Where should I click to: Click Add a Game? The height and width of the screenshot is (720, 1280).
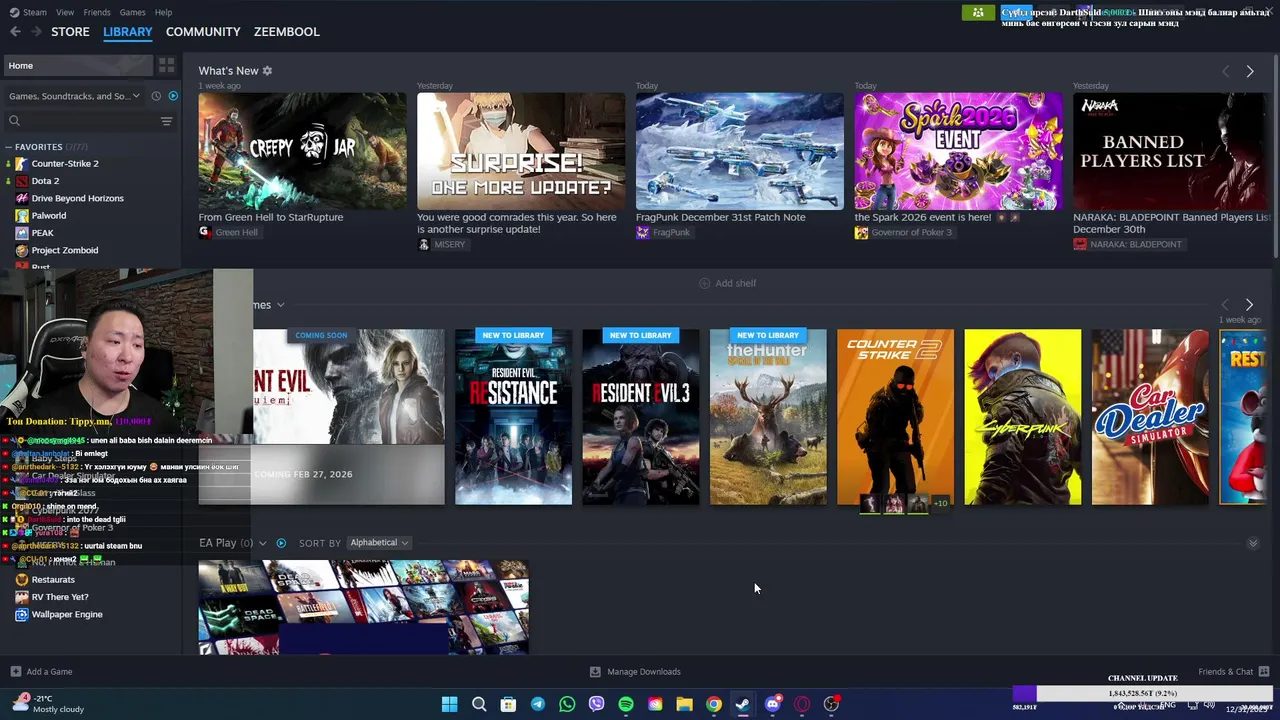41,672
